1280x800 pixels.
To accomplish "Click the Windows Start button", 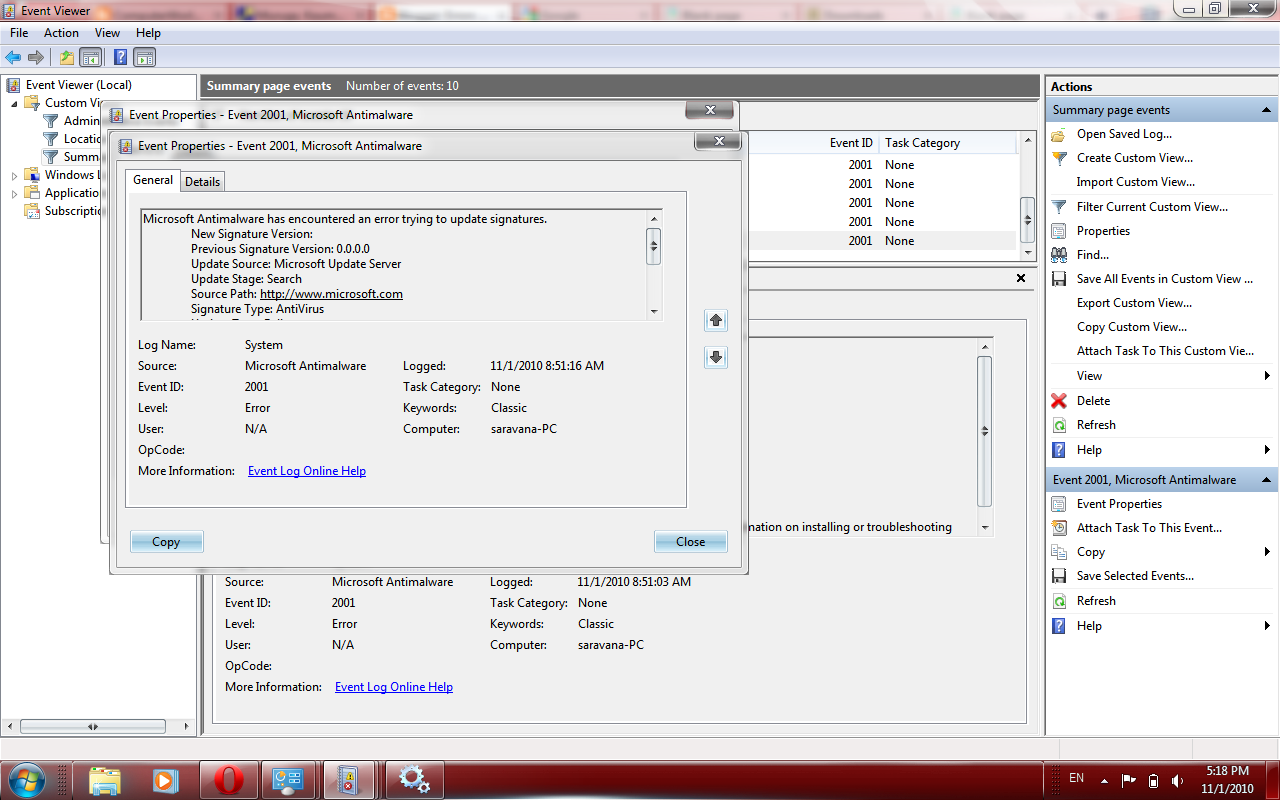I will tap(26, 779).
